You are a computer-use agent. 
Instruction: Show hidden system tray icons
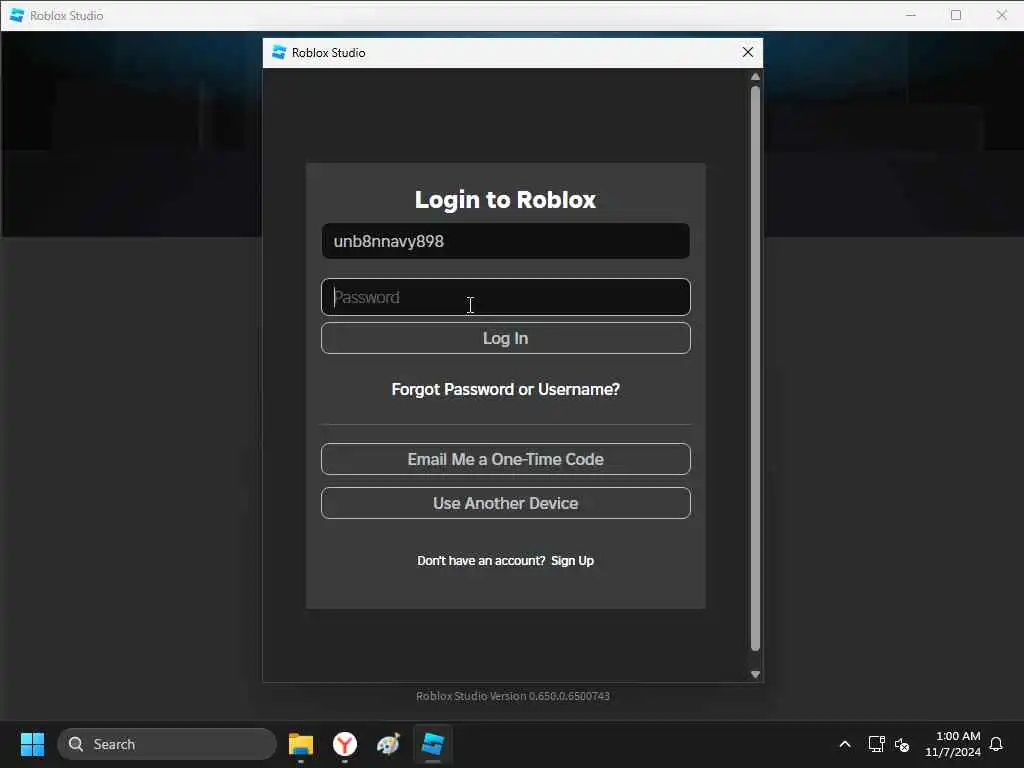(x=844, y=744)
